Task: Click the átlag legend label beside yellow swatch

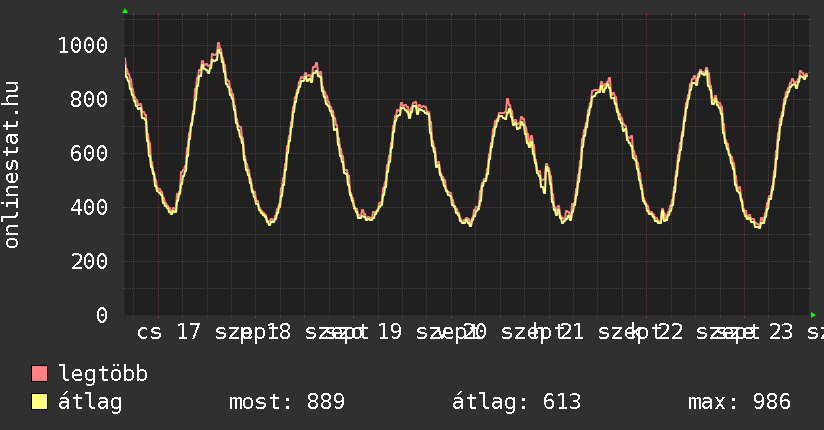Action: click(90, 402)
